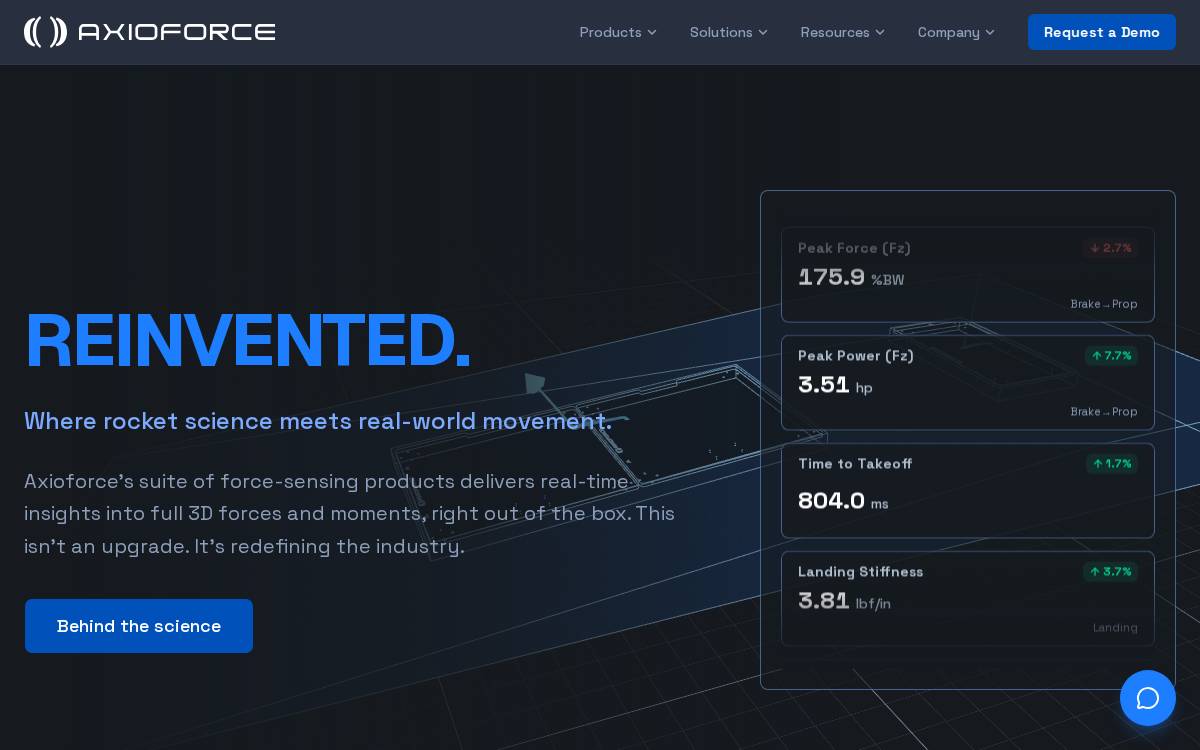This screenshot has width=1200, height=750.
Task: Click the 3.7% increase badge
Action: point(1111,572)
